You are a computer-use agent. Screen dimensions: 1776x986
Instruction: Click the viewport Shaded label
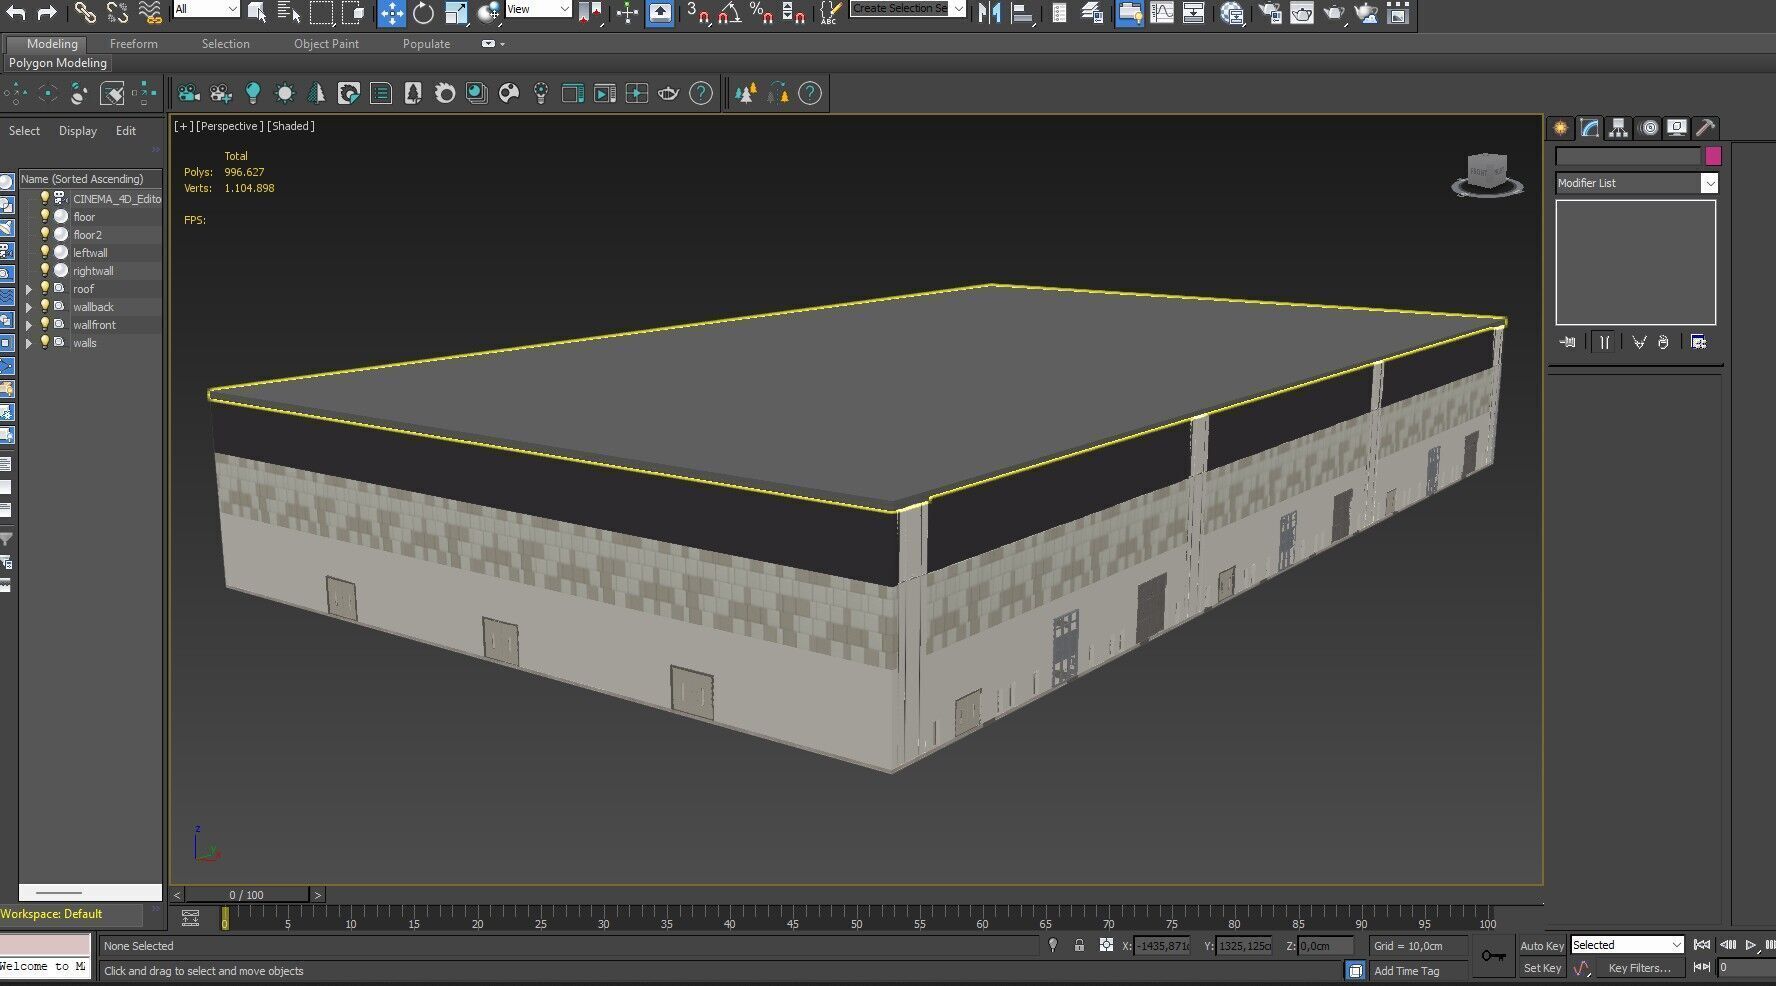pyautogui.click(x=291, y=126)
